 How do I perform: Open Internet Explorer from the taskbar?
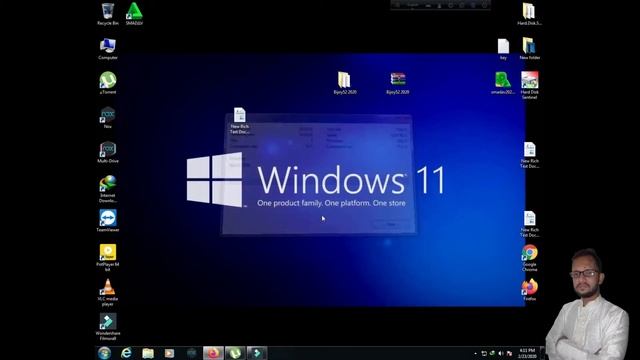tap(126, 353)
